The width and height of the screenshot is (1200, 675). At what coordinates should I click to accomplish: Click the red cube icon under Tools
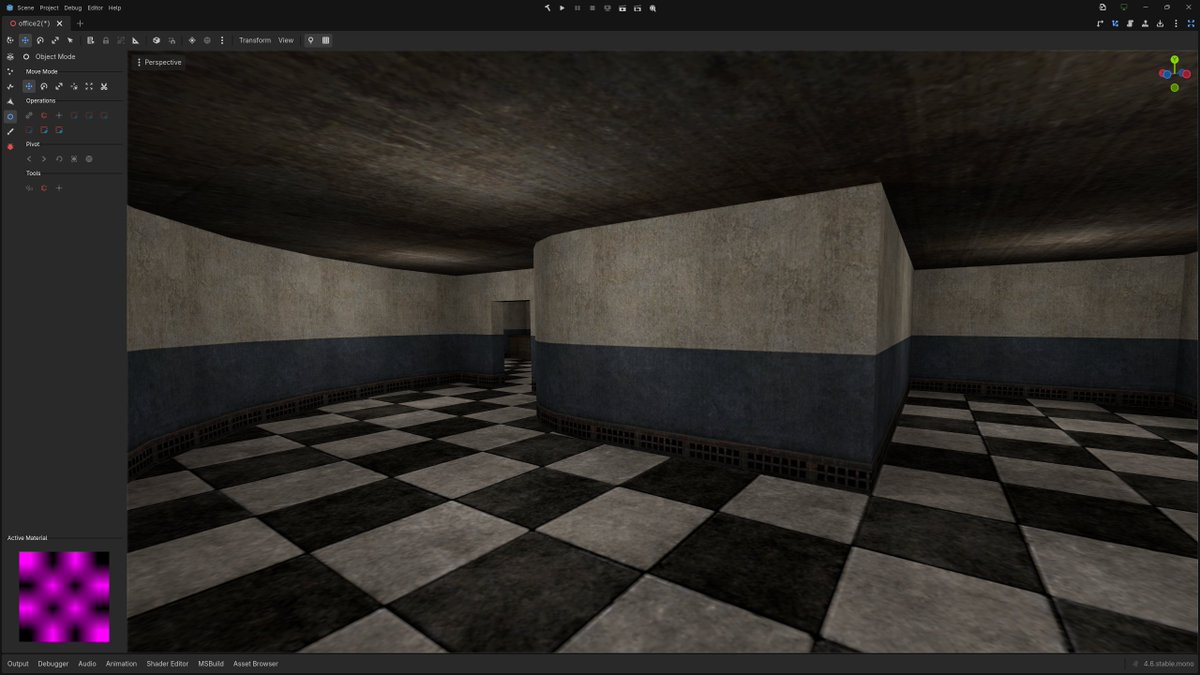[x=44, y=188]
